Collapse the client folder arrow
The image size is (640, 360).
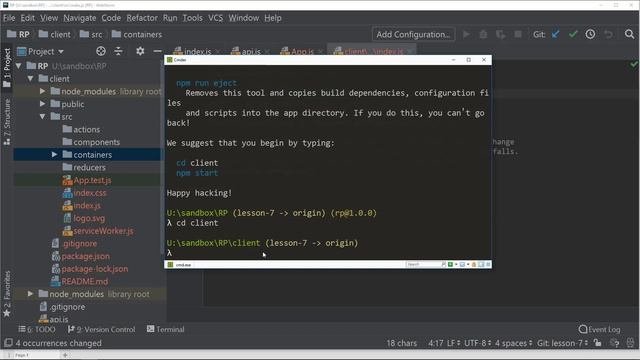[31, 78]
